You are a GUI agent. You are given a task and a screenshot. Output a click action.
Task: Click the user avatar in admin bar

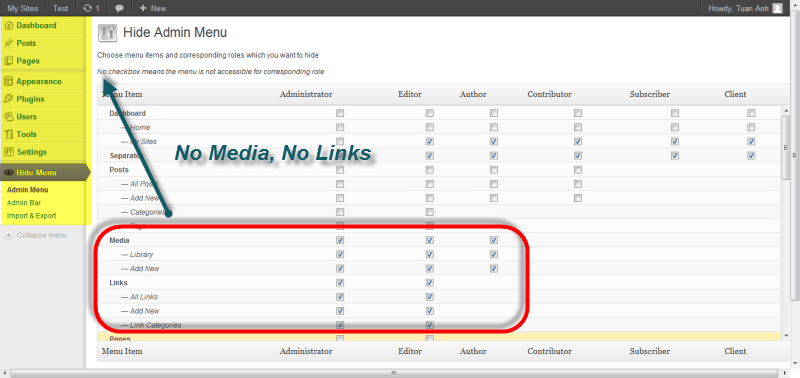(x=777, y=8)
